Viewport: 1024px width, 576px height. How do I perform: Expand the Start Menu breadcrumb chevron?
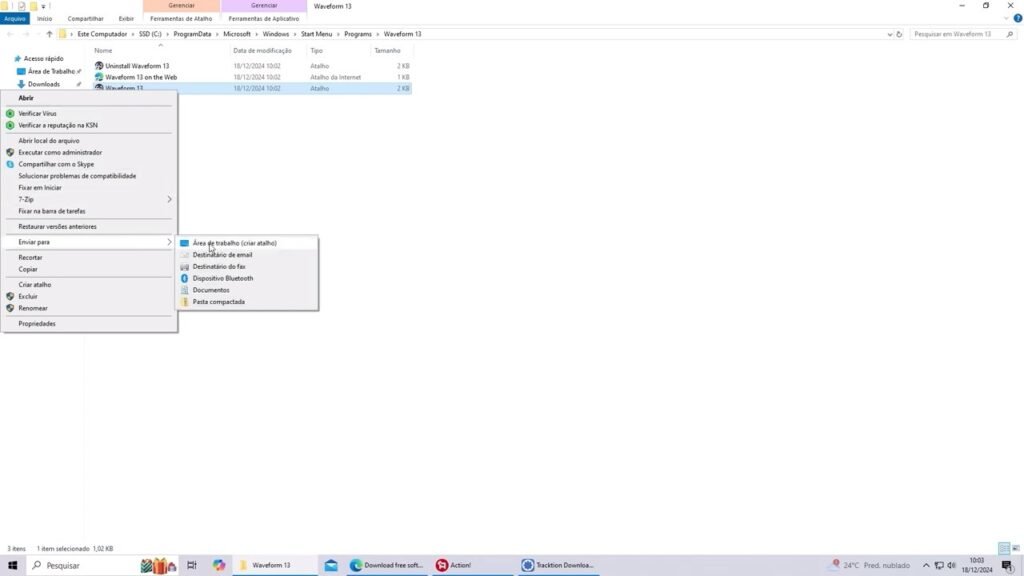point(338,34)
